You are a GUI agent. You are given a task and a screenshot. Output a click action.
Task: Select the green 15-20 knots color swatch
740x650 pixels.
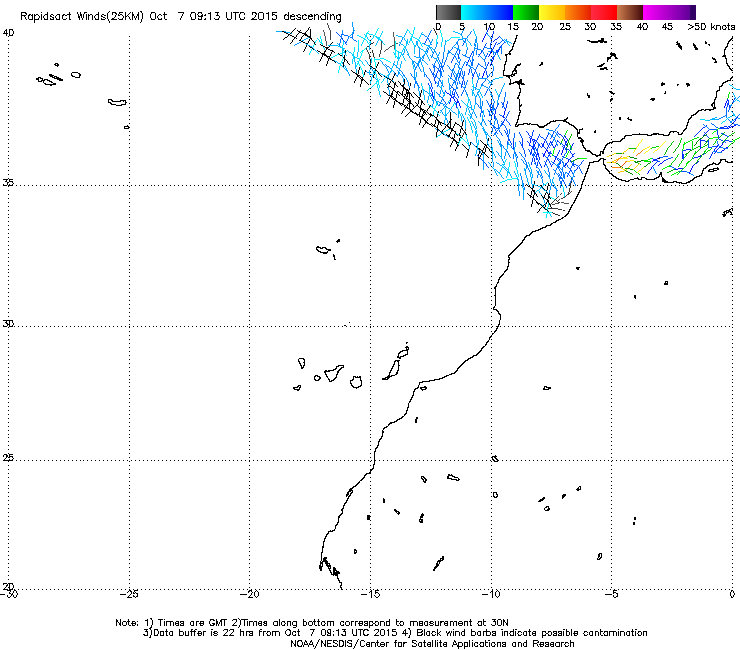[526, 12]
